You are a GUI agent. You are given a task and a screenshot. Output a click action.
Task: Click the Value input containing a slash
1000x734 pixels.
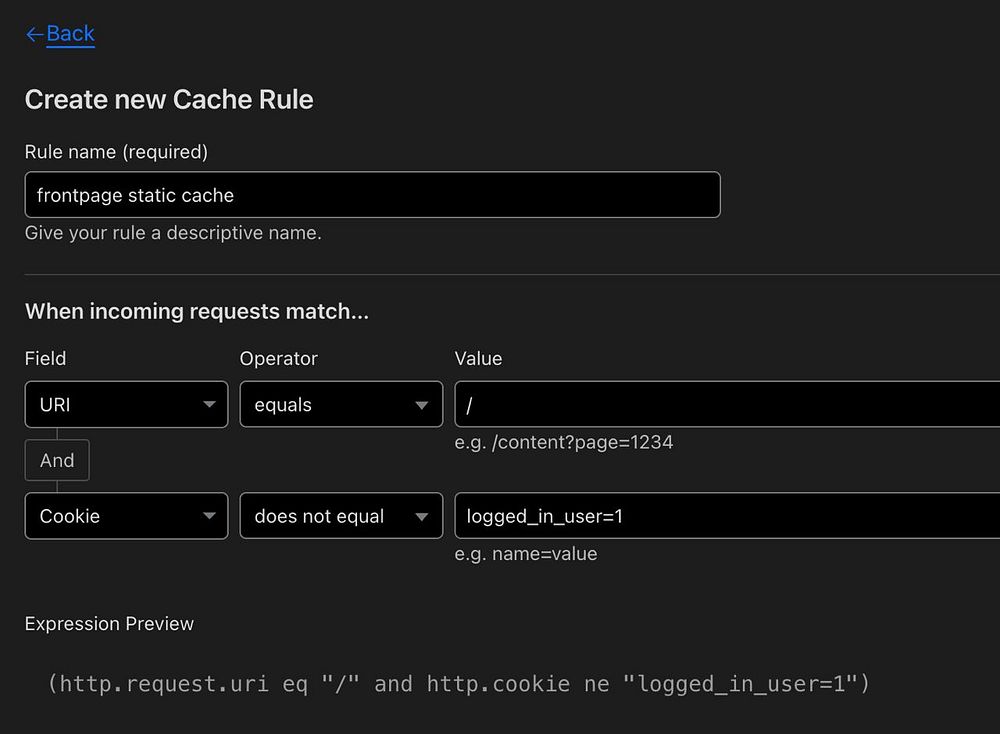click(726, 405)
